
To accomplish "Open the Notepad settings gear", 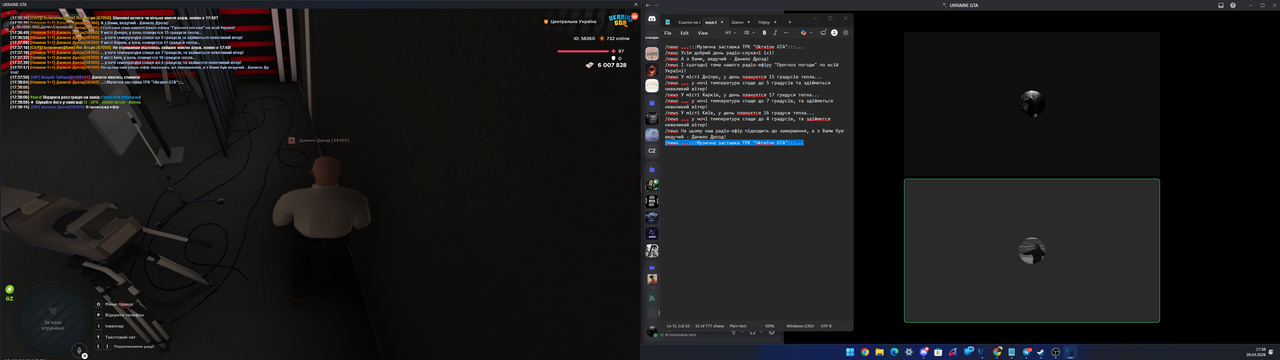I will (x=846, y=33).
